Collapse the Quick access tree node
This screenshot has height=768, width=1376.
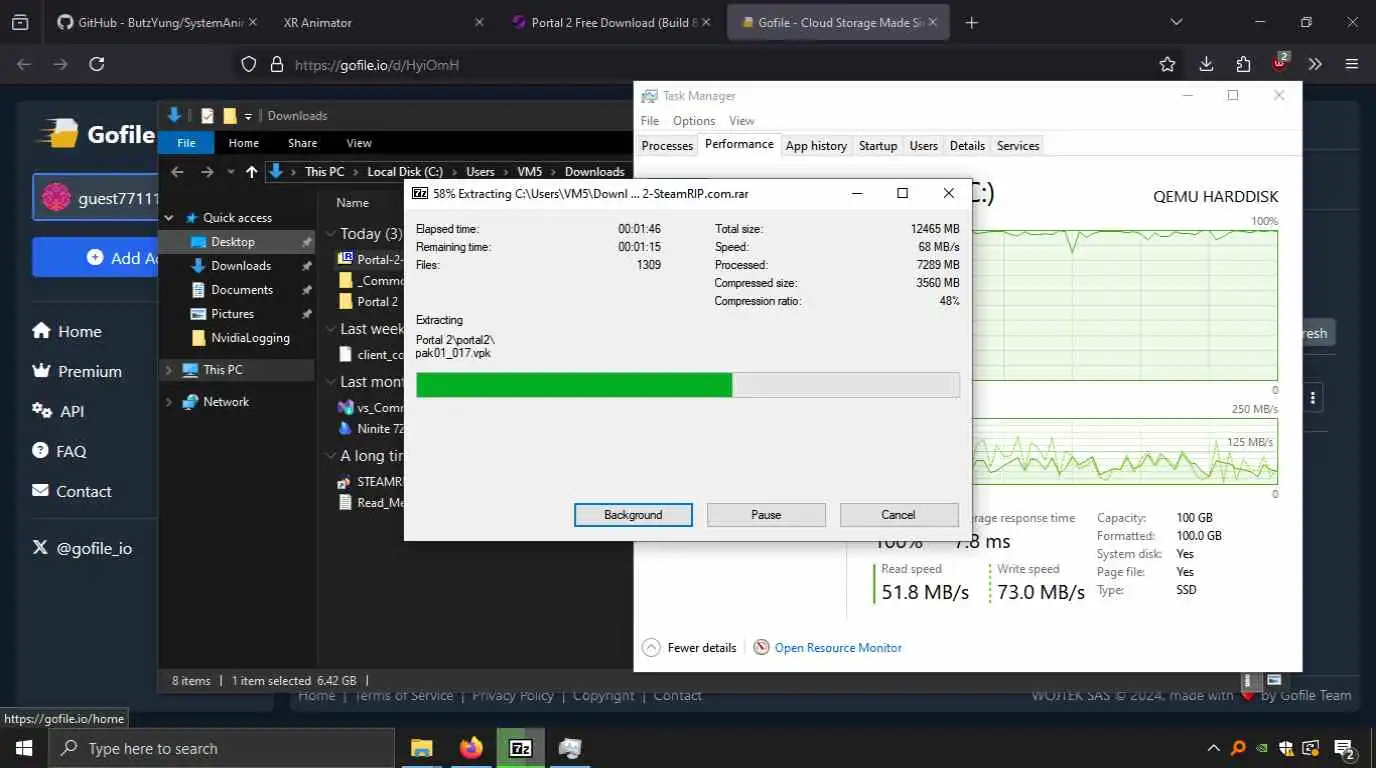168,218
